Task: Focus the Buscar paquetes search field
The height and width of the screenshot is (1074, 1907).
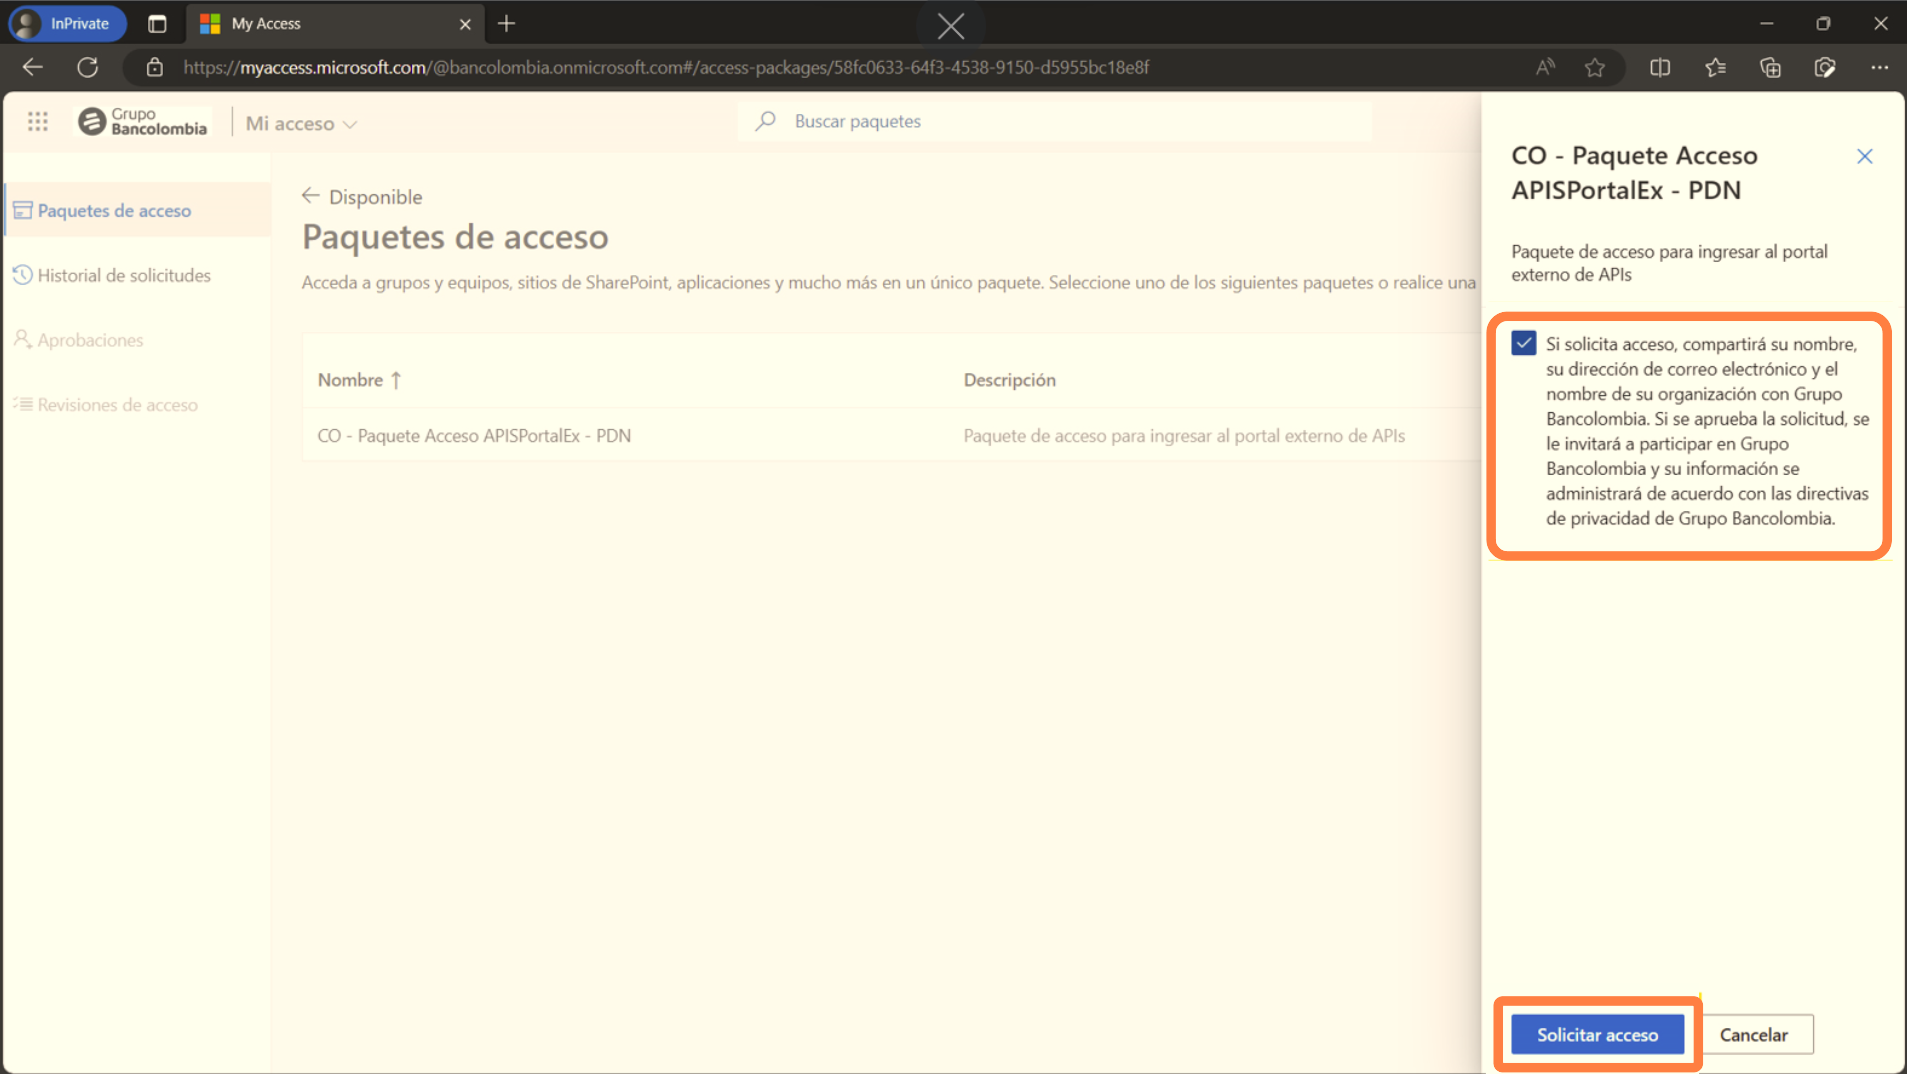Action: (1056, 121)
